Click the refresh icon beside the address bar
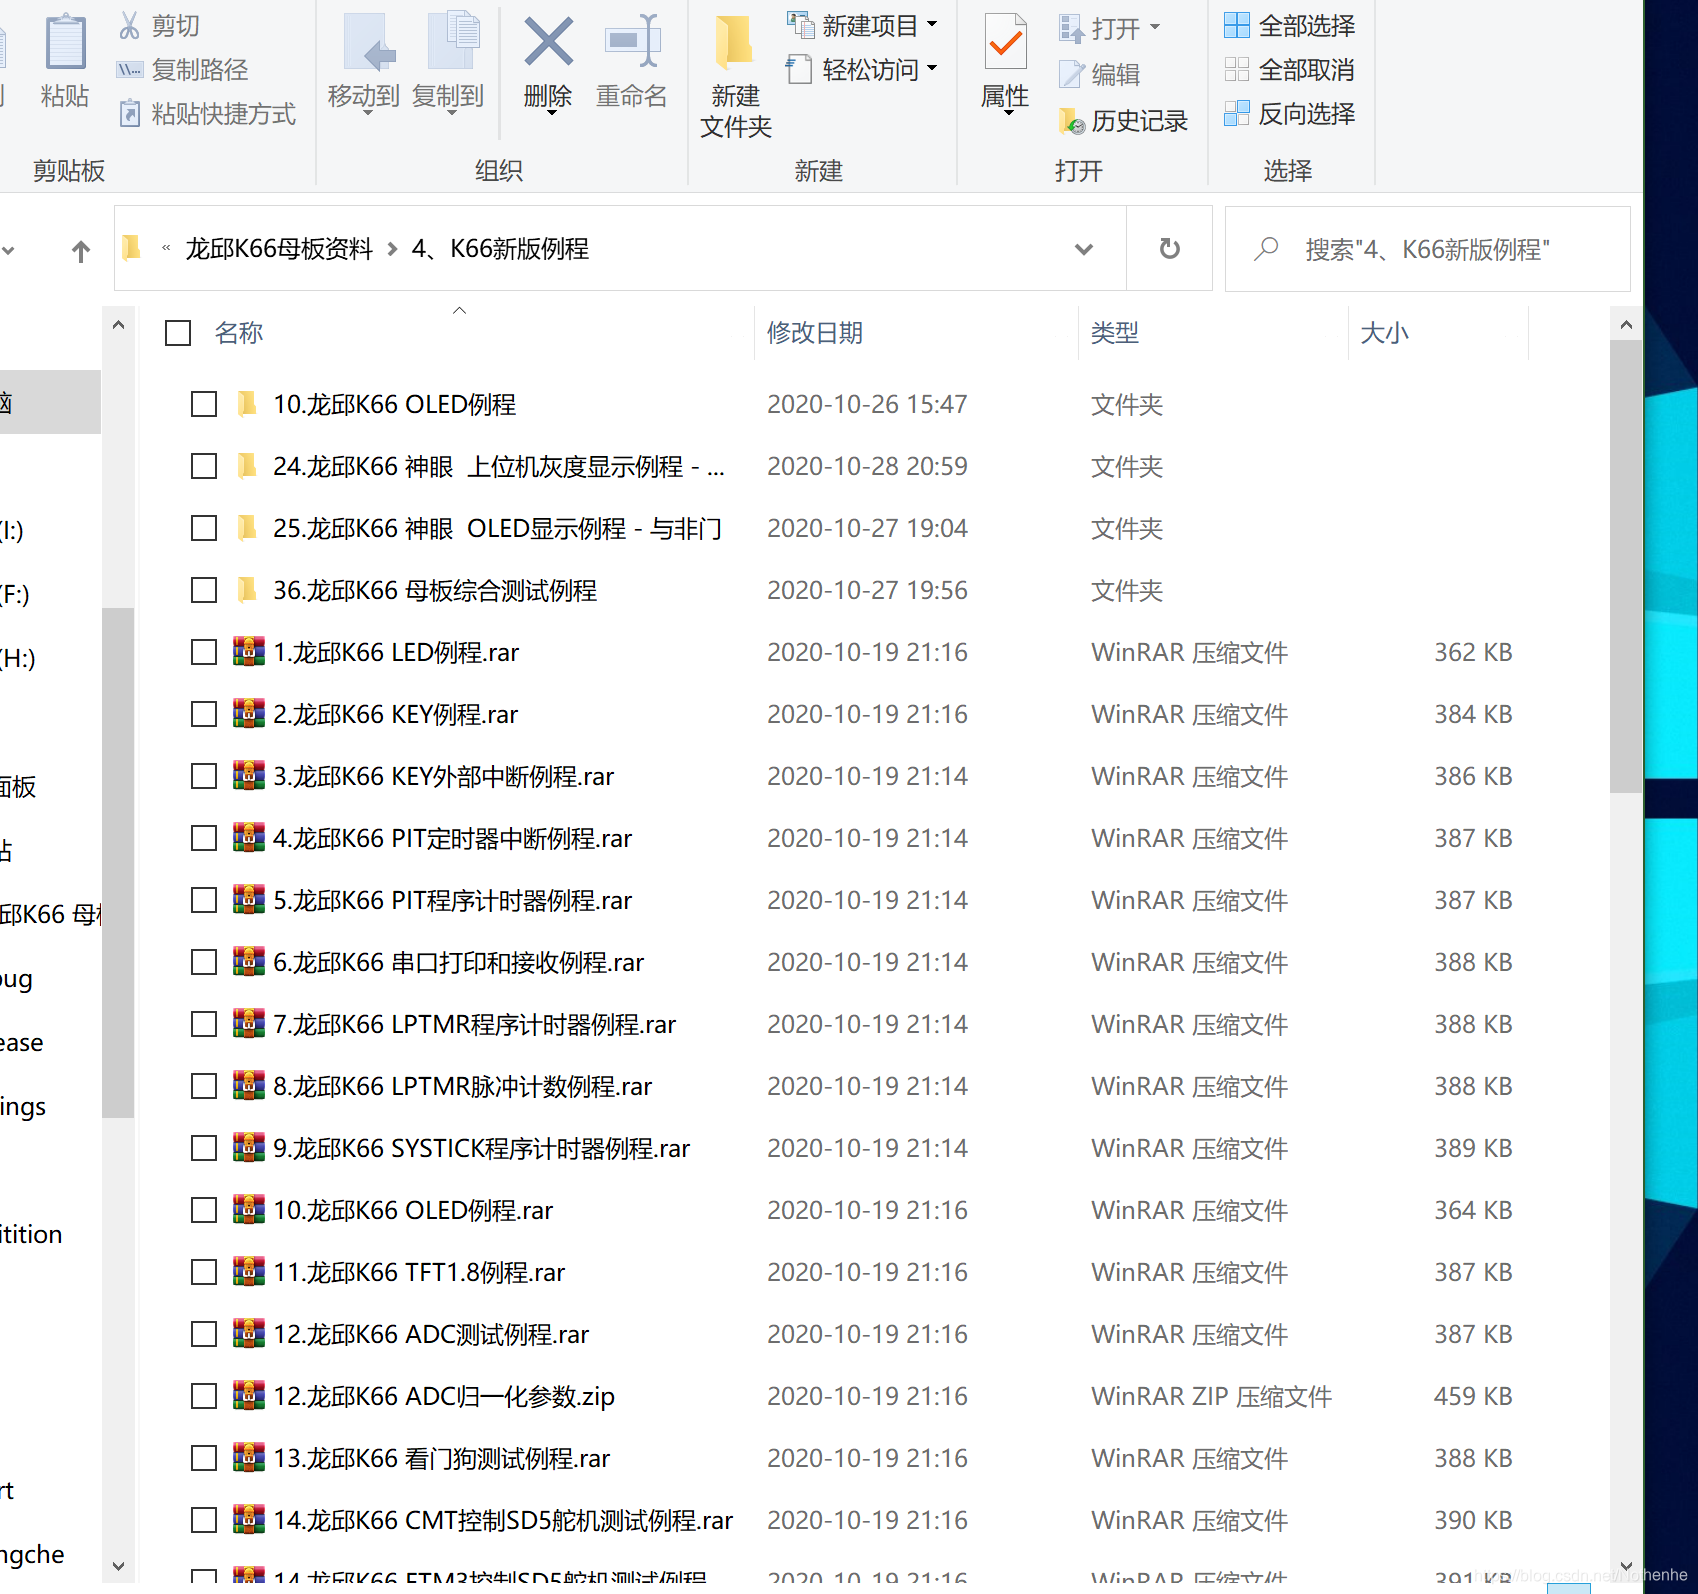 pyautogui.click(x=1169, y=249)
